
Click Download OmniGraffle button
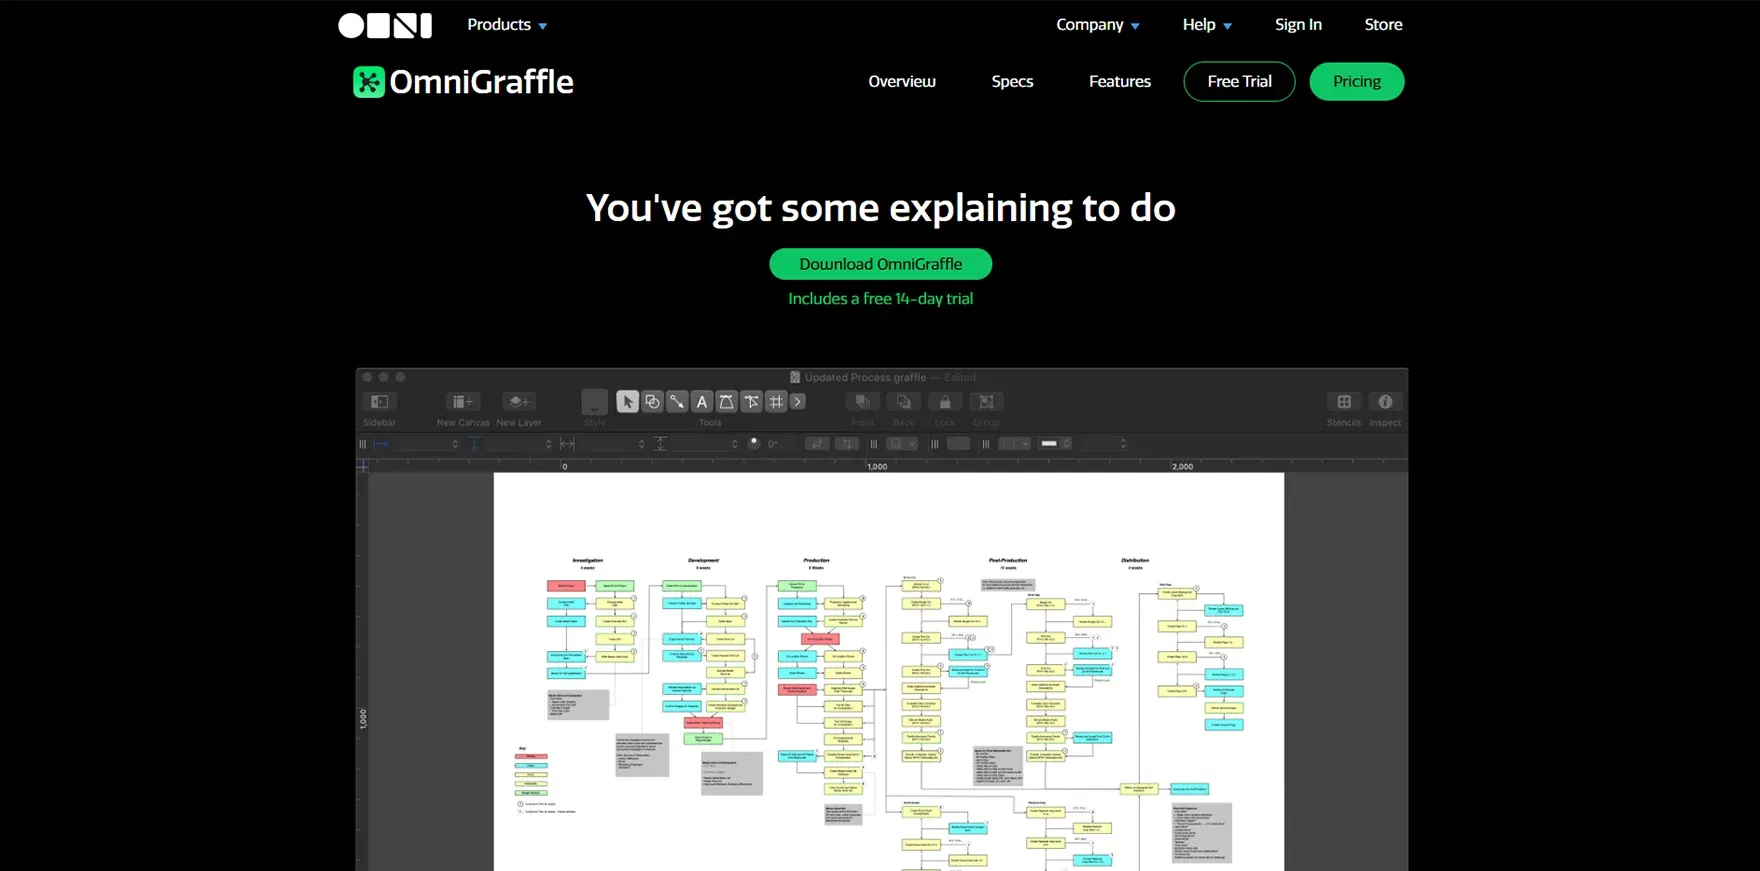(880, 264)
